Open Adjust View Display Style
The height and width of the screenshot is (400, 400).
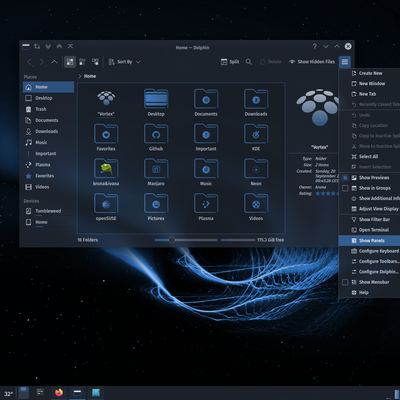coord(369,209)
